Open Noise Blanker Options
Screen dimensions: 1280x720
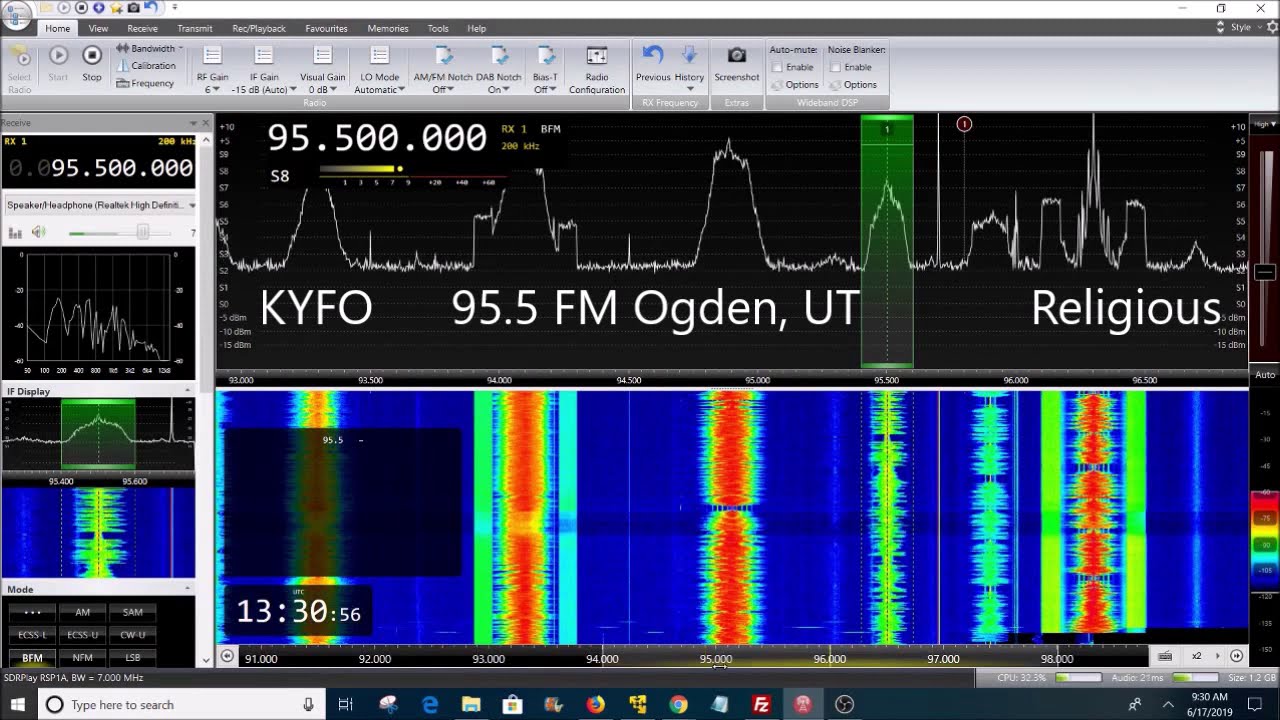(x=853, y=85)
